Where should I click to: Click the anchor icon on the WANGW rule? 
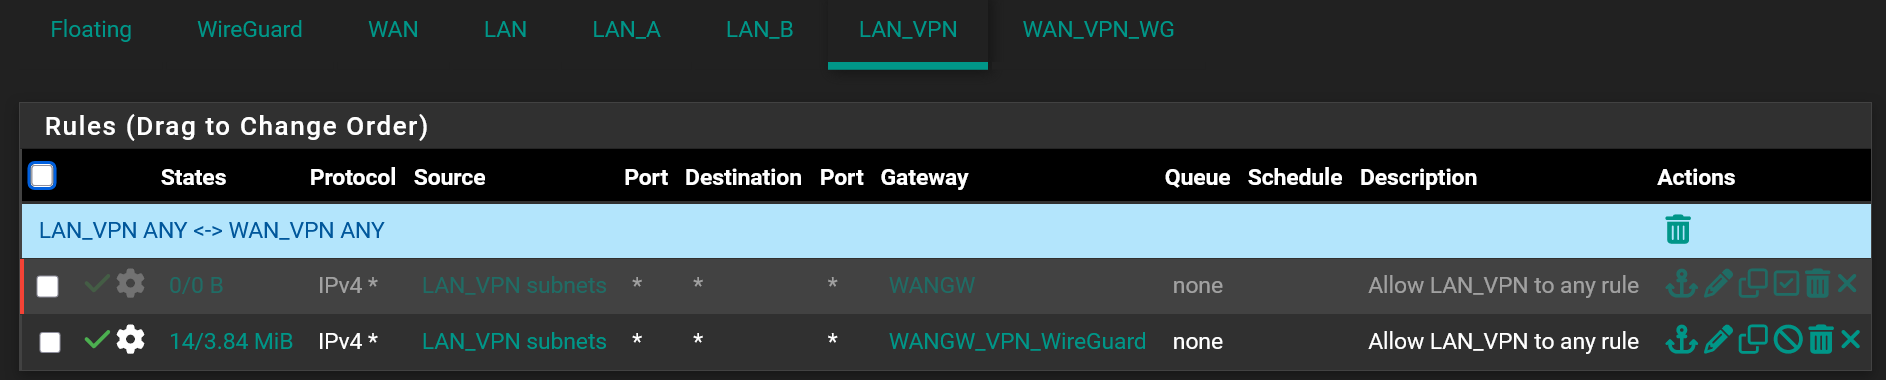click(x=1681, y=284)
